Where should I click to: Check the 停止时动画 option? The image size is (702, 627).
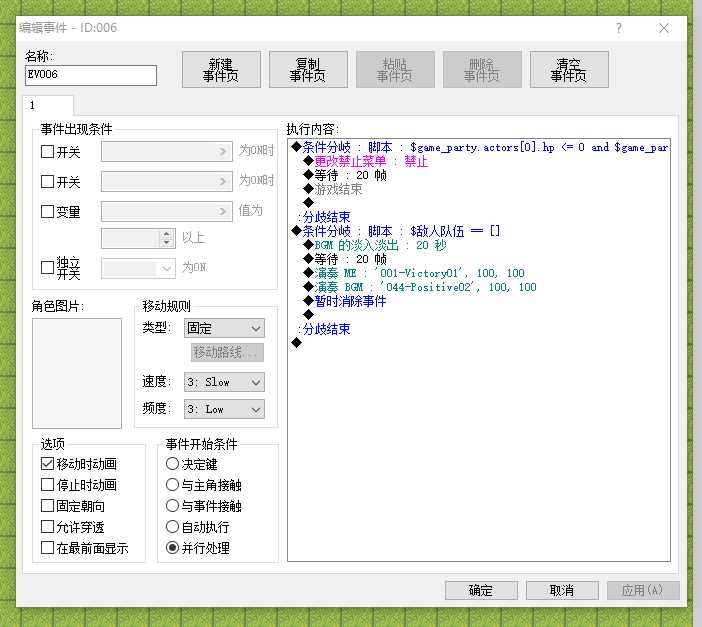(x=47, y=485)
